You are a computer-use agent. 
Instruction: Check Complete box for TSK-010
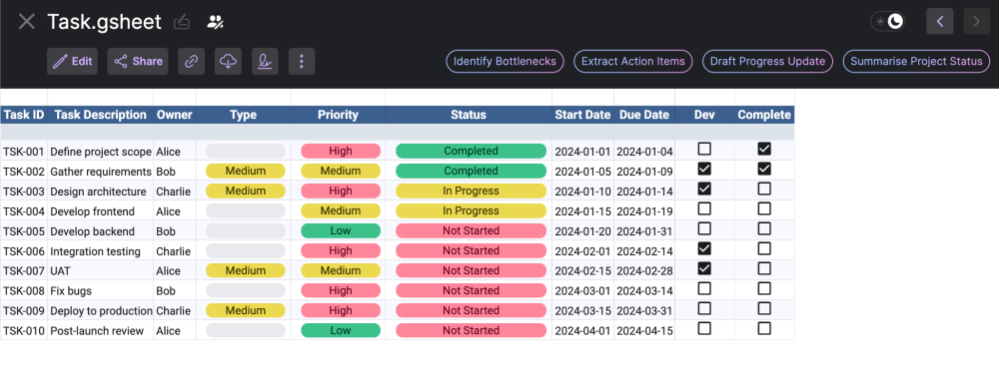click(764, 329)
